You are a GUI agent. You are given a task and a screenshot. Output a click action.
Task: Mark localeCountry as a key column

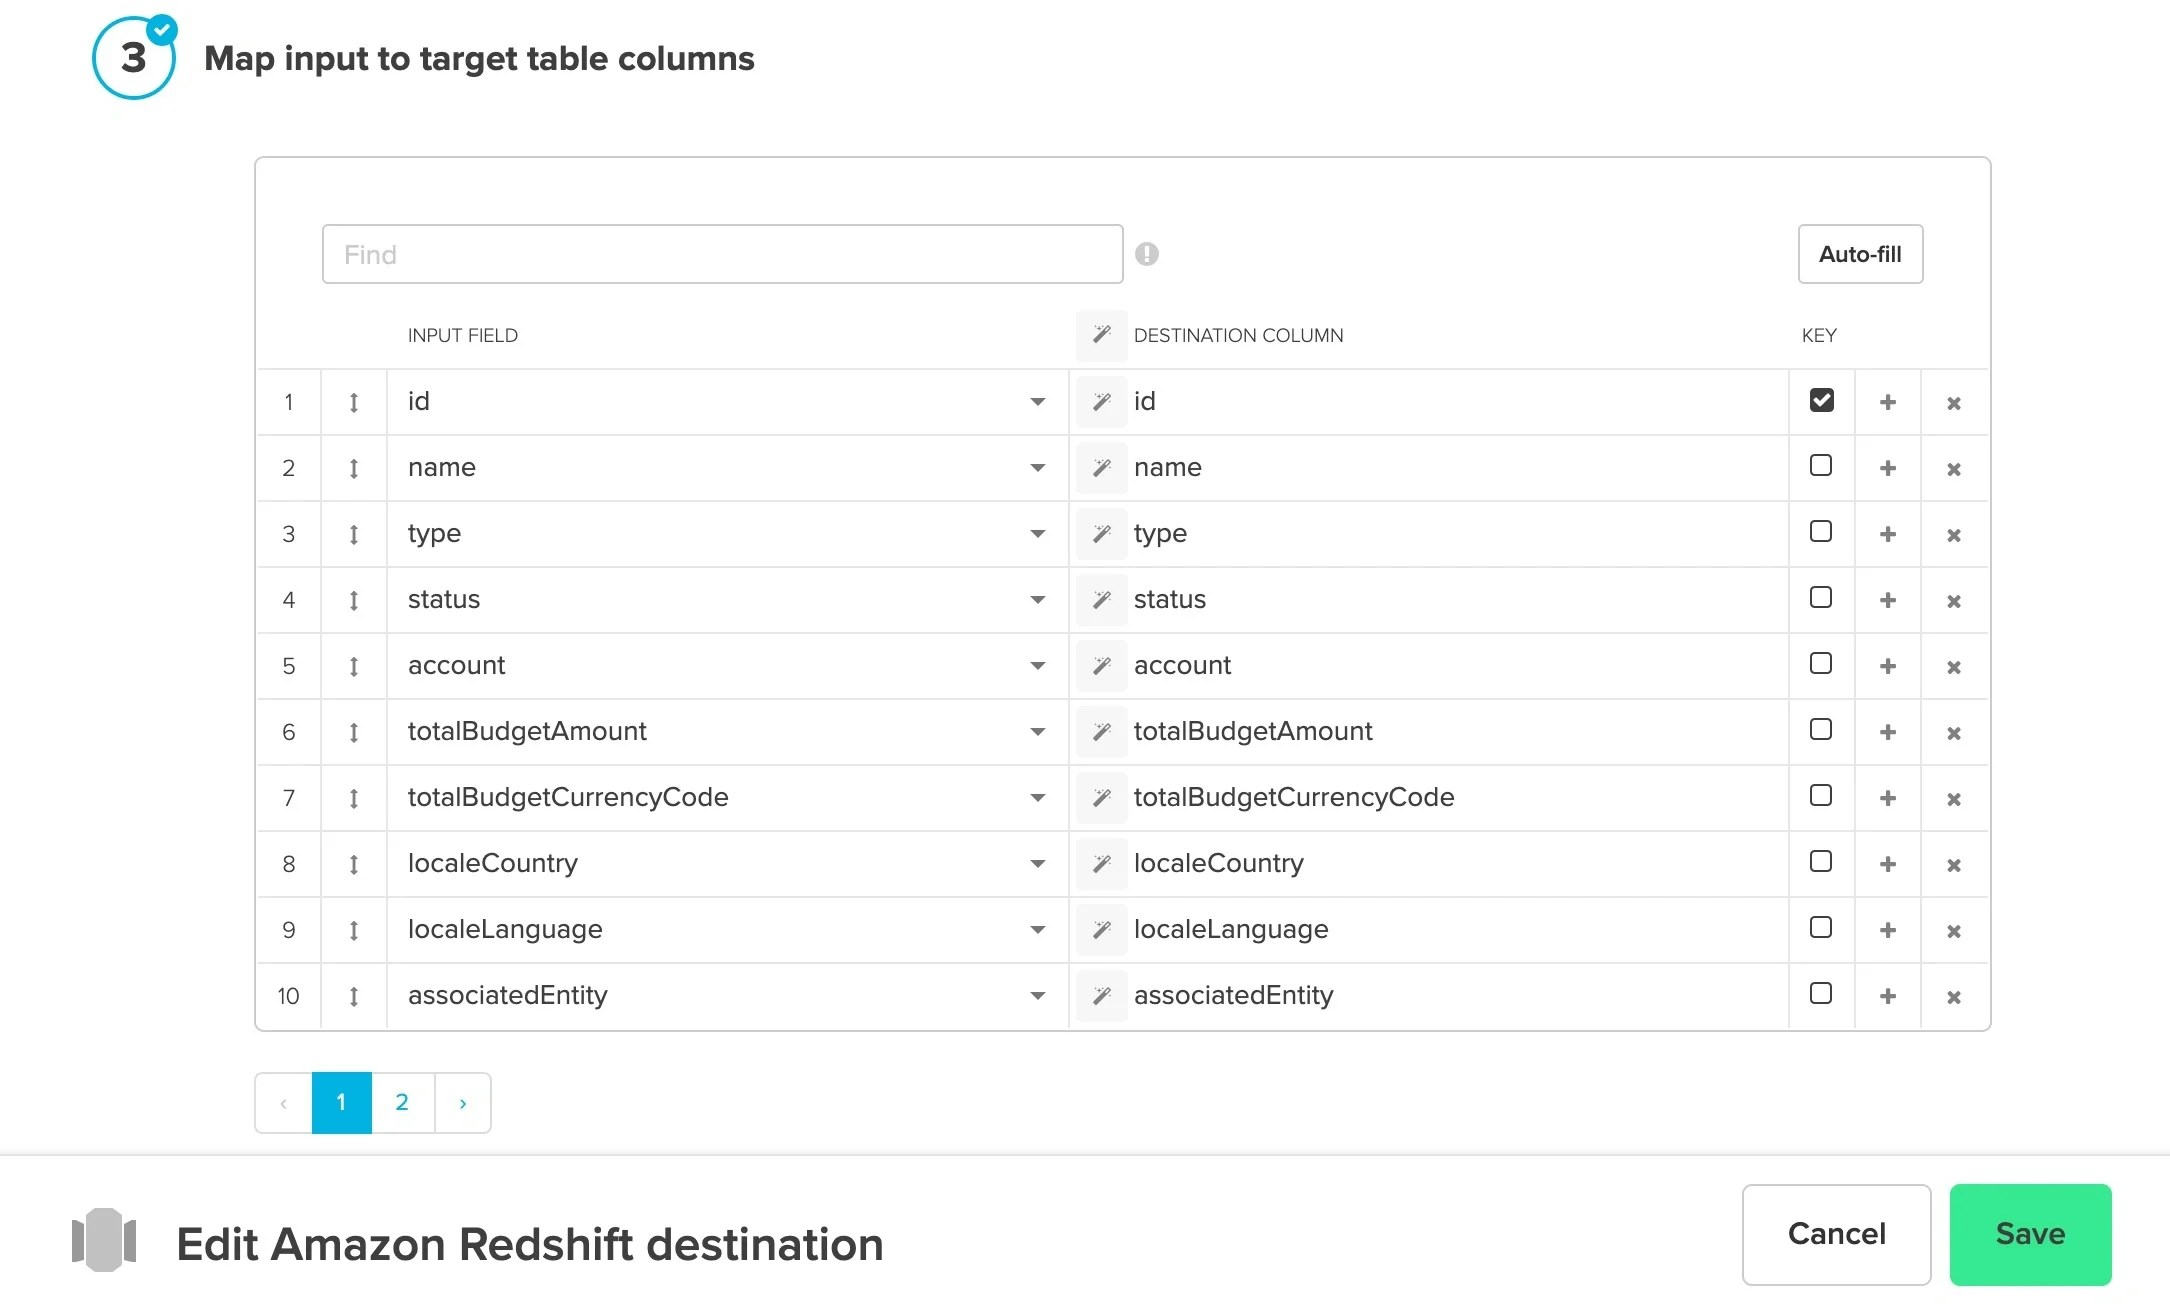tap(1821, 862)
